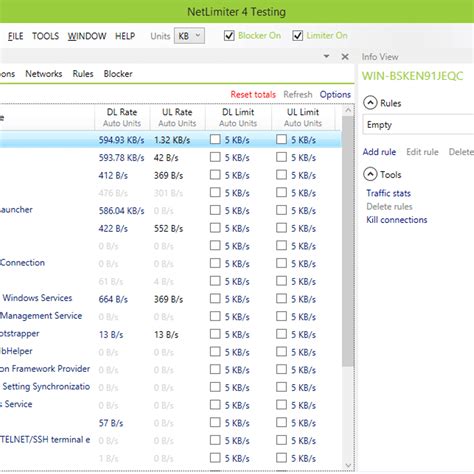474x474 pixels.
Task: Enable UL Limit for the 594.93 KB/s row
Action: tap(281, 139)
